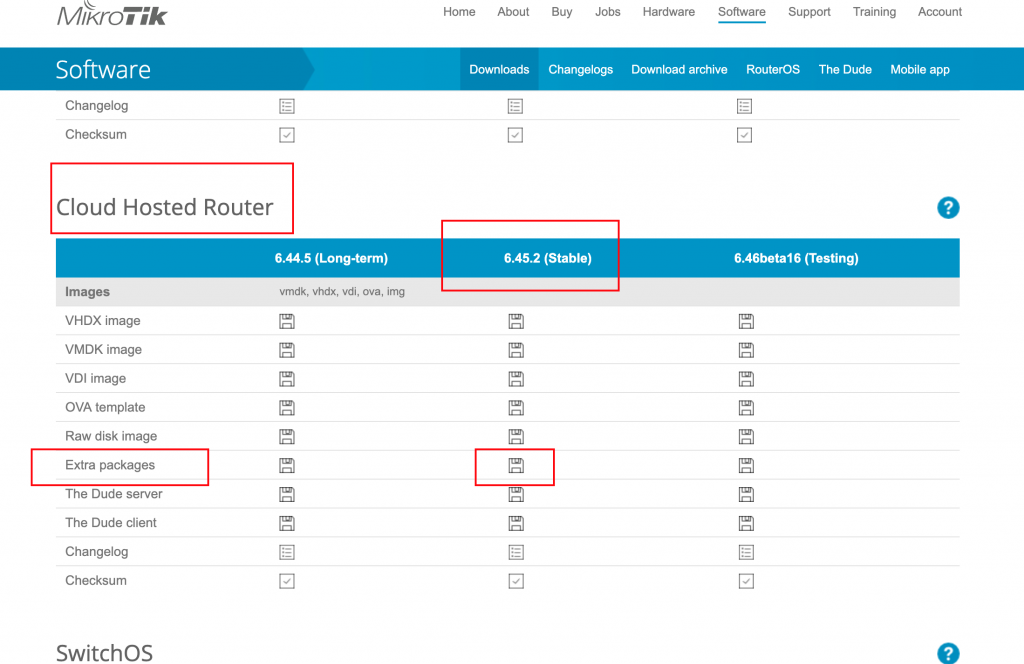The image size is (1024, 664).
Task: Download The Dude client for 6.46beta16 Testing
Action: click(x=746, y=523)
